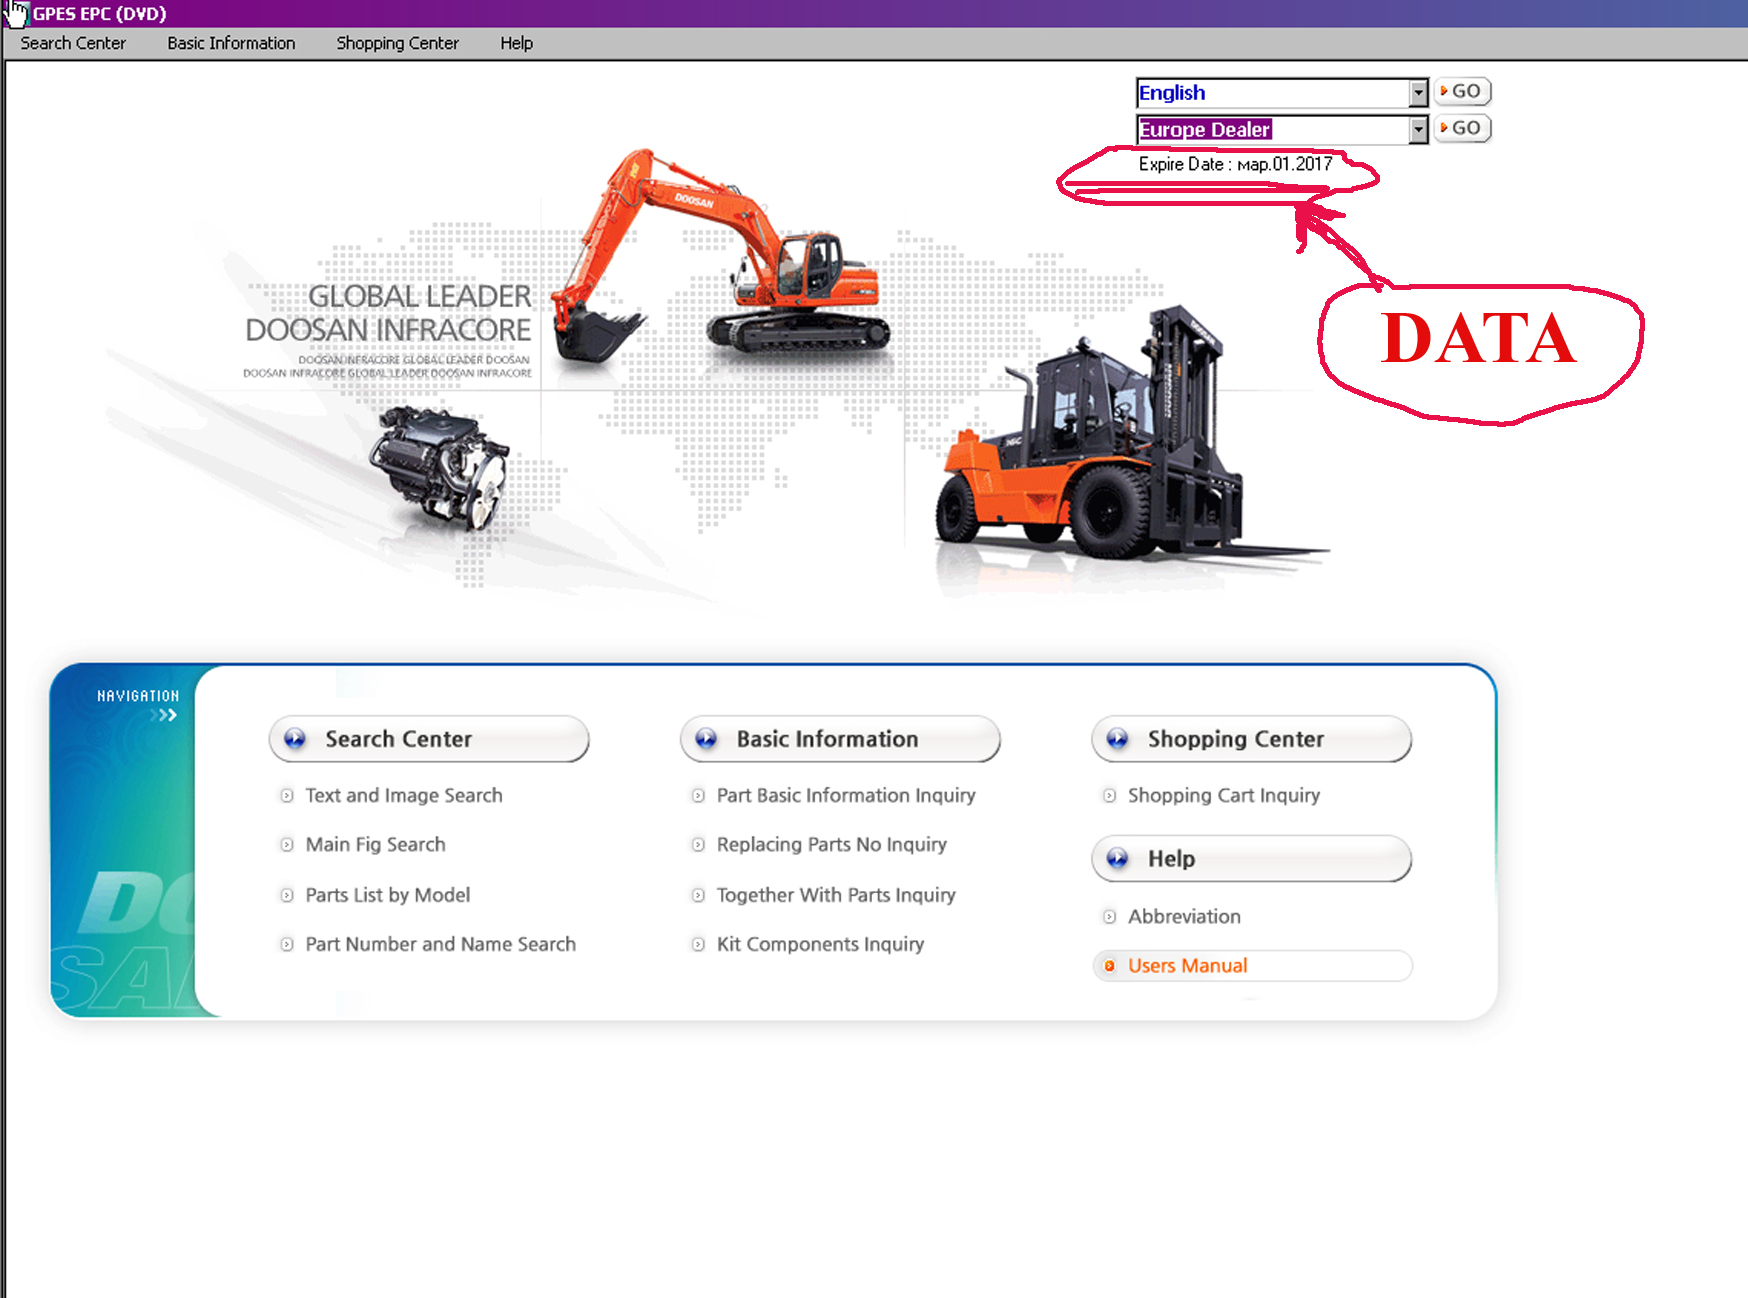Select Part Number and Name Search
The image size is (1748, 1298).
click(440, 944)
